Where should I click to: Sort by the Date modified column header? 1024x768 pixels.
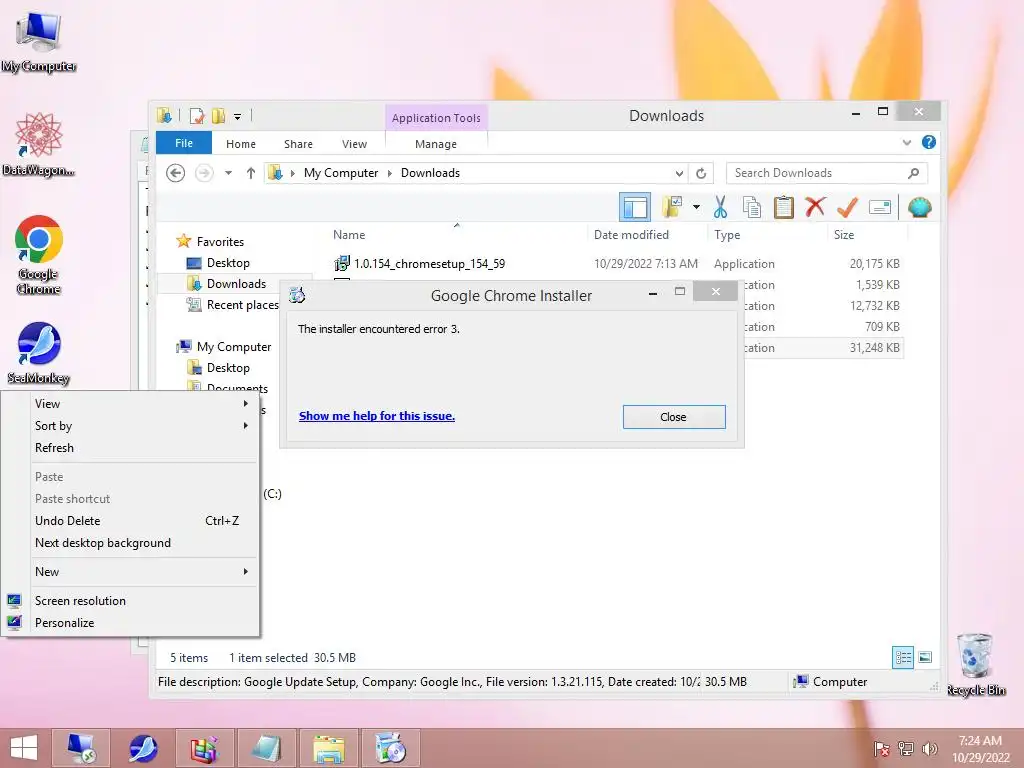click(631, 234)
